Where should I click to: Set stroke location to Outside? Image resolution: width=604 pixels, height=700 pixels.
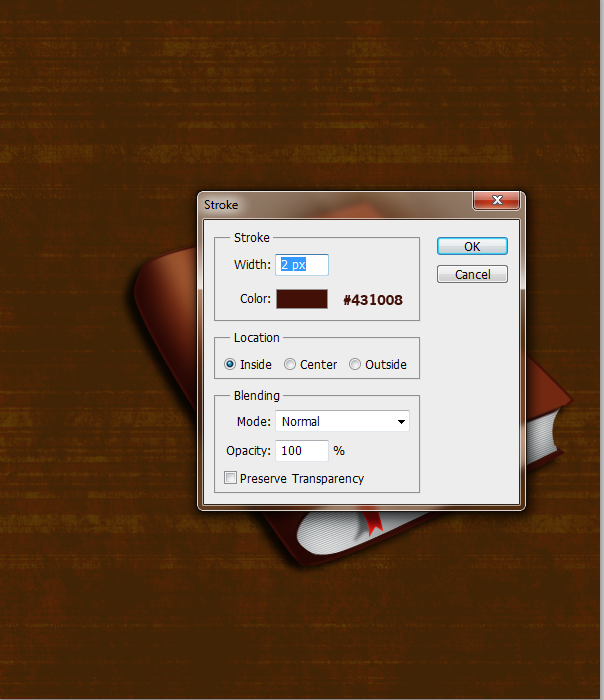point(355,364)
